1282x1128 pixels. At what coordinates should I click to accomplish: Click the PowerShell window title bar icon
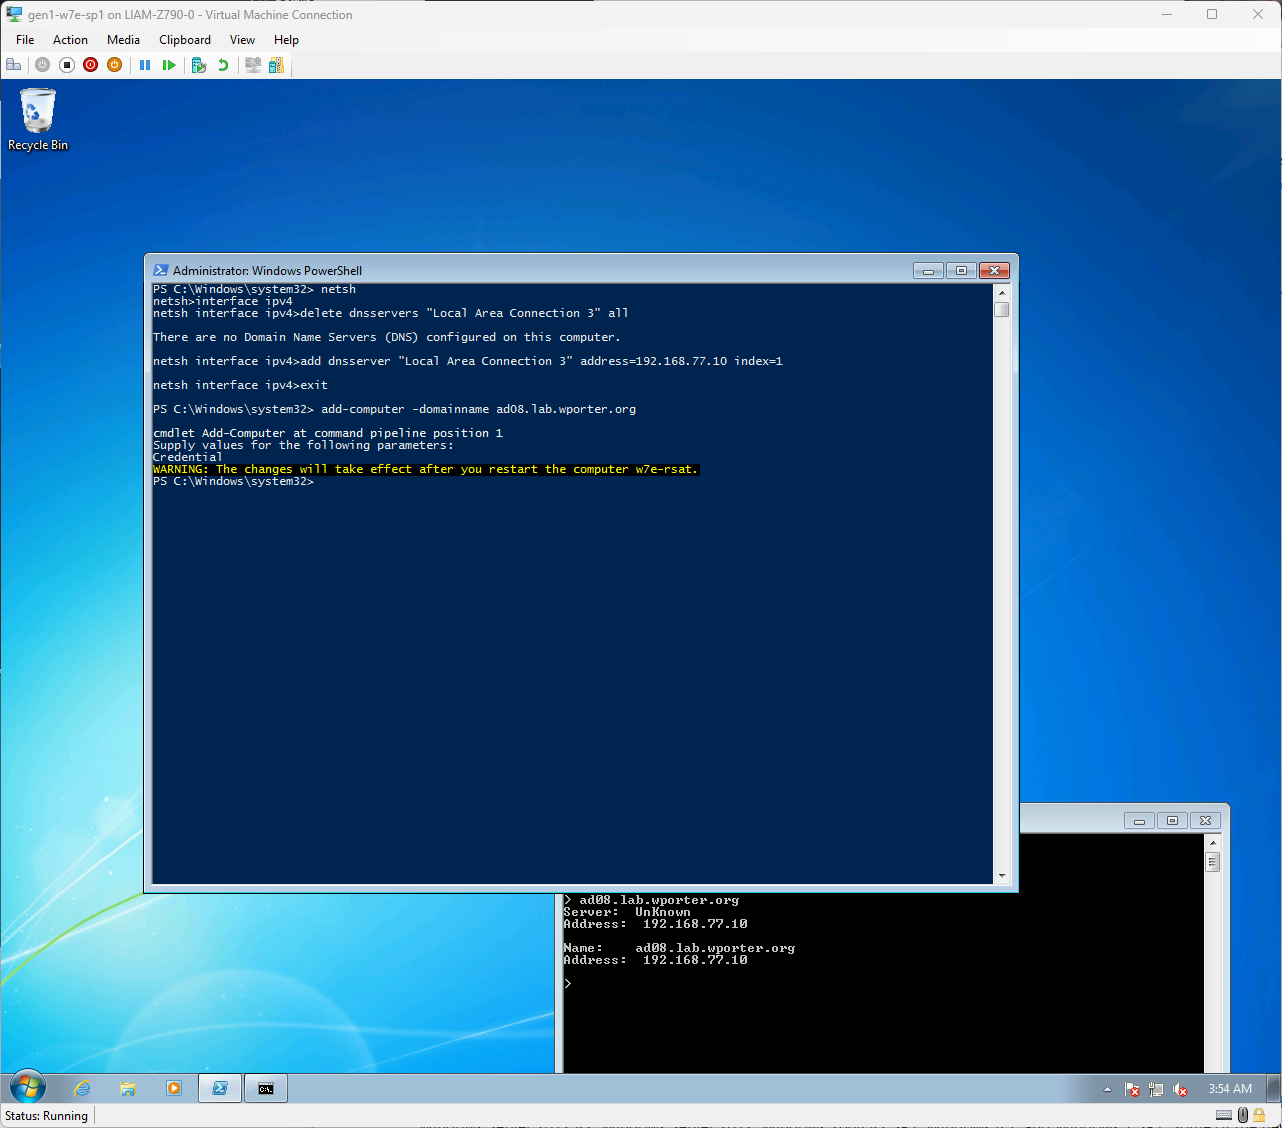click(x=160, y=270)
